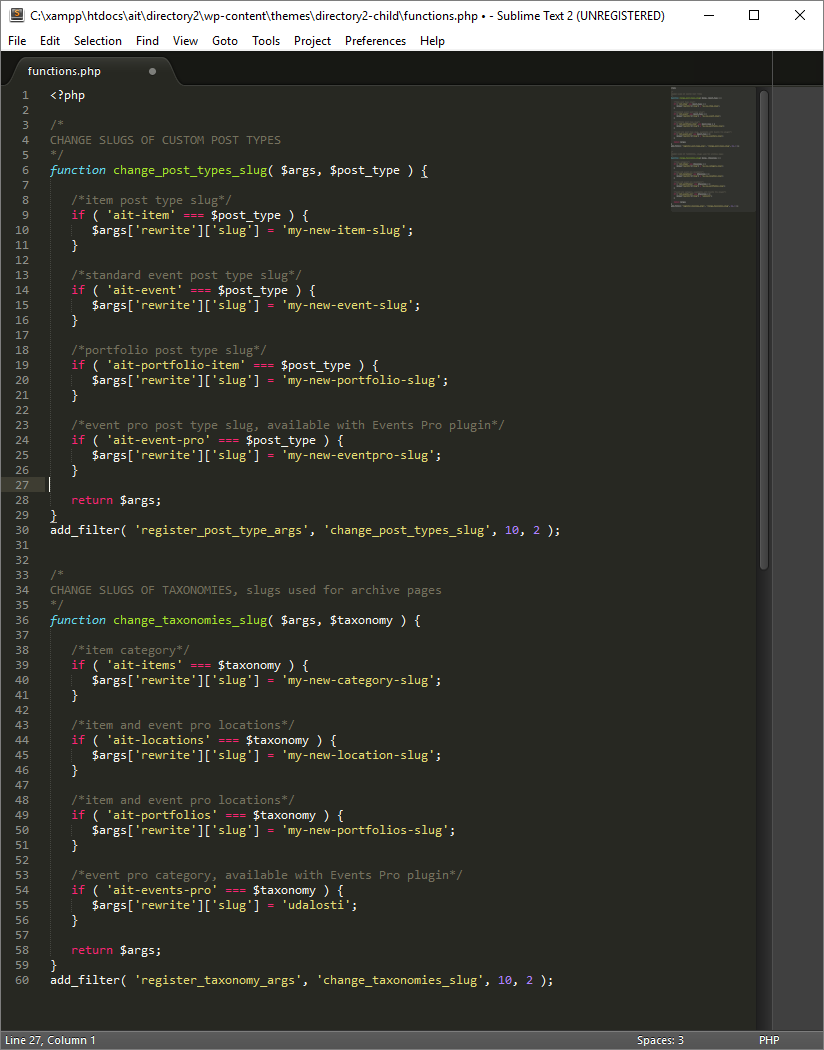Click the '/*item category*/' comment
The width and height of the screenshot is (824, 1050).
[x=131, y=650]
